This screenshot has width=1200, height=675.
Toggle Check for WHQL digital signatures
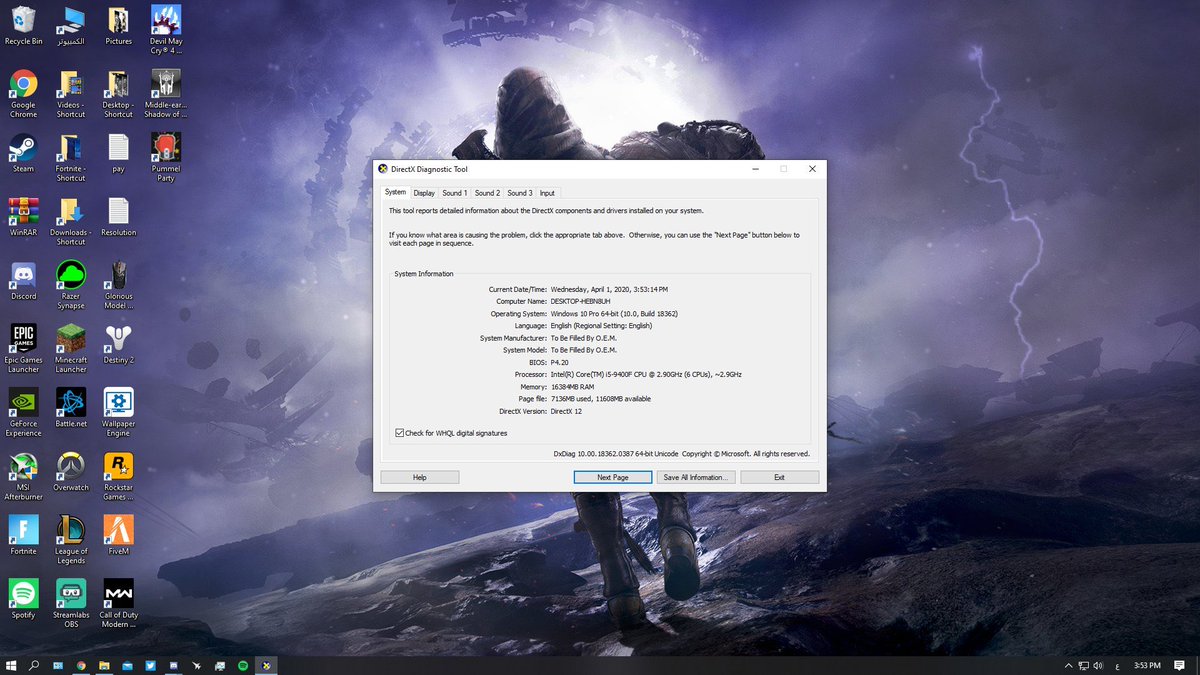400,433
